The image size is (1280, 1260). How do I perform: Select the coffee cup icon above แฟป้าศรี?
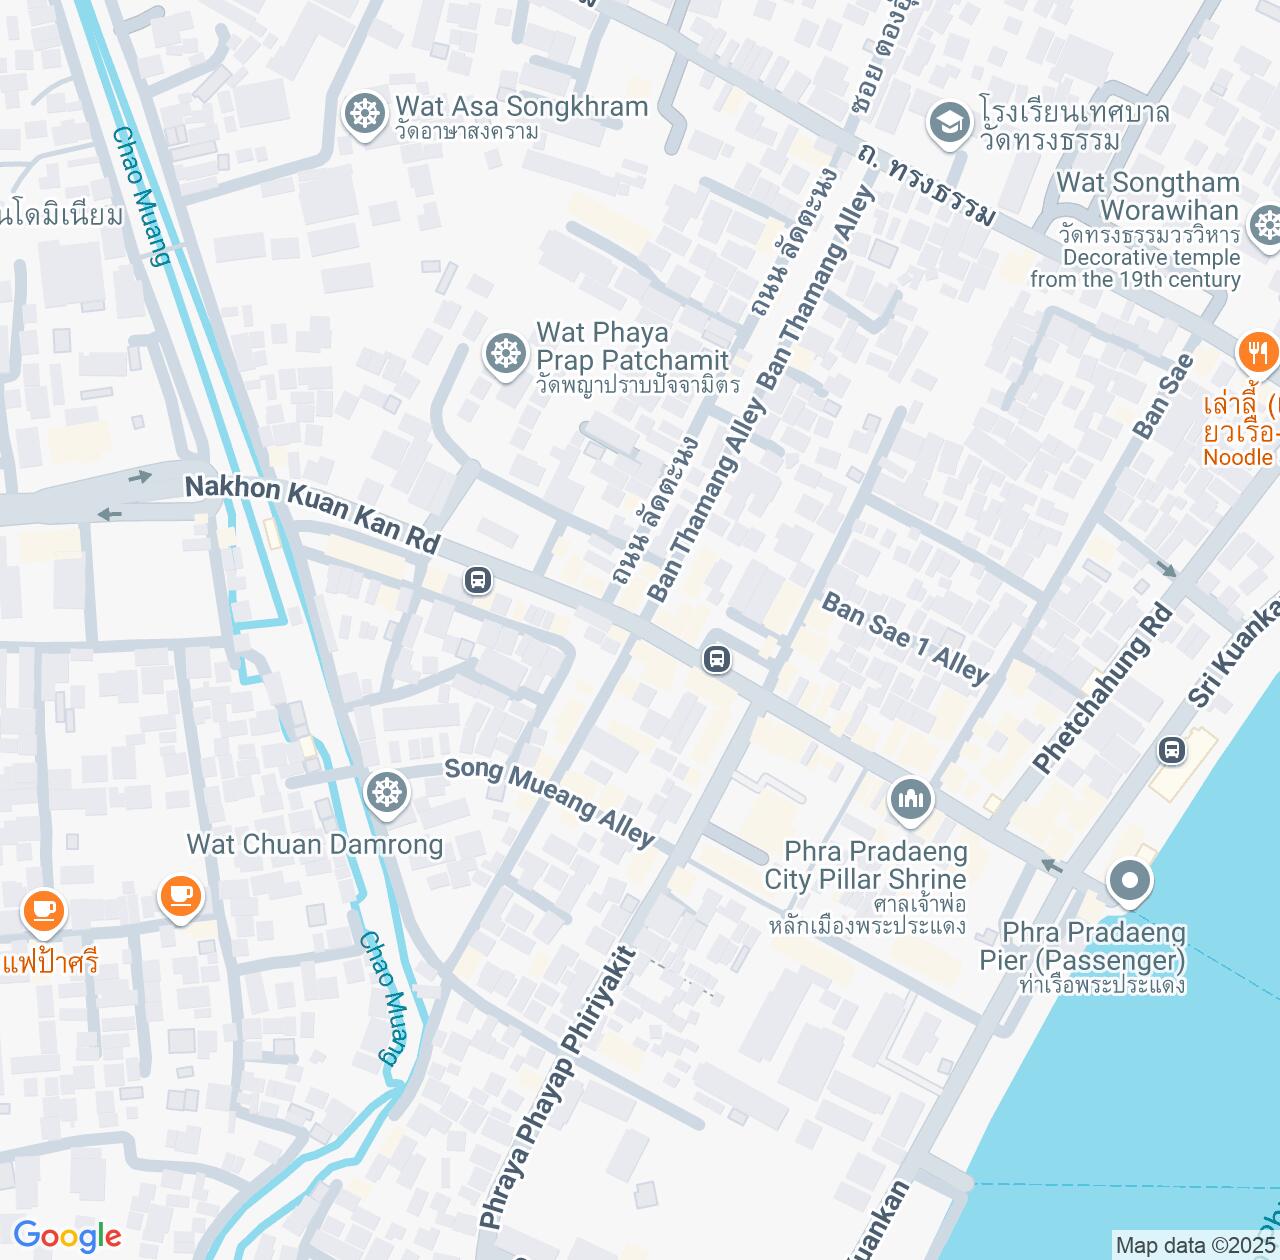pyautogui.click(x=43, y=911)
